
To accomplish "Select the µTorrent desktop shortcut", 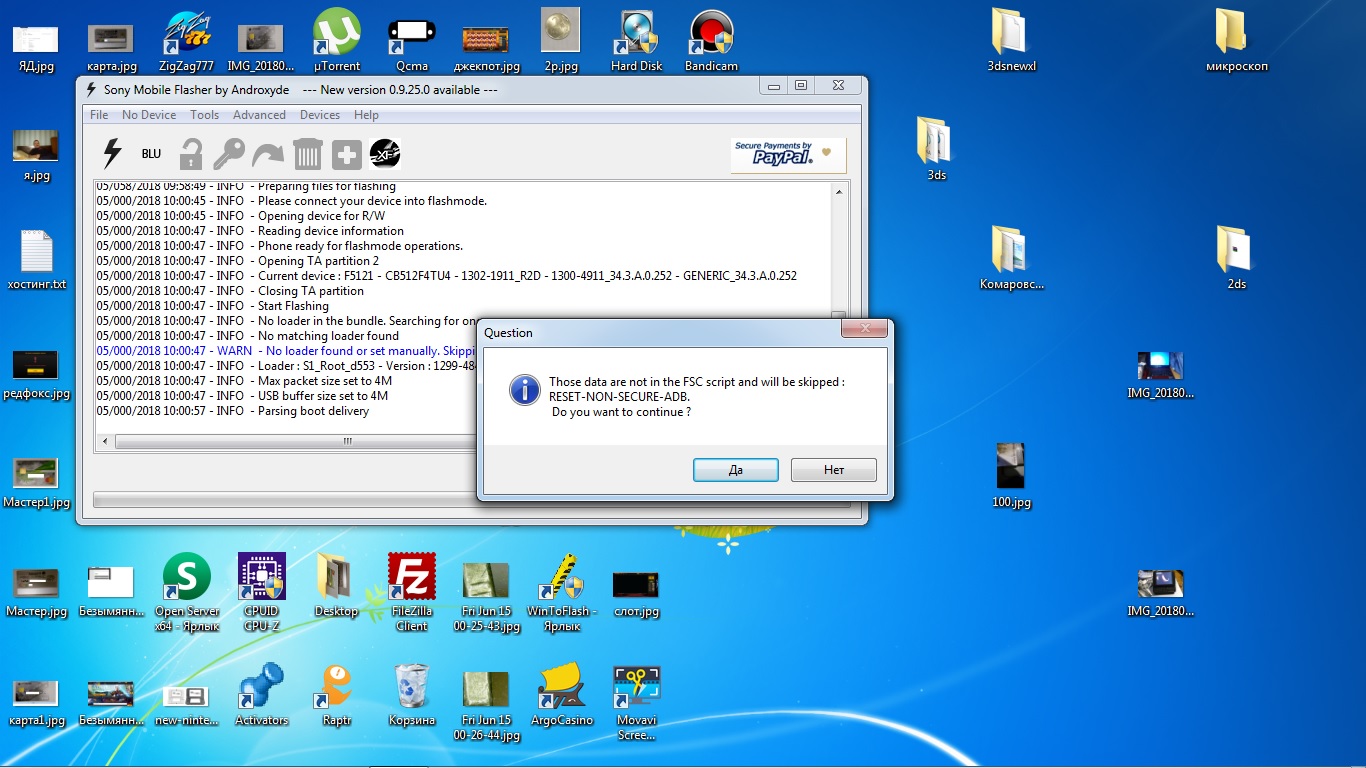I will coord(337,40).
